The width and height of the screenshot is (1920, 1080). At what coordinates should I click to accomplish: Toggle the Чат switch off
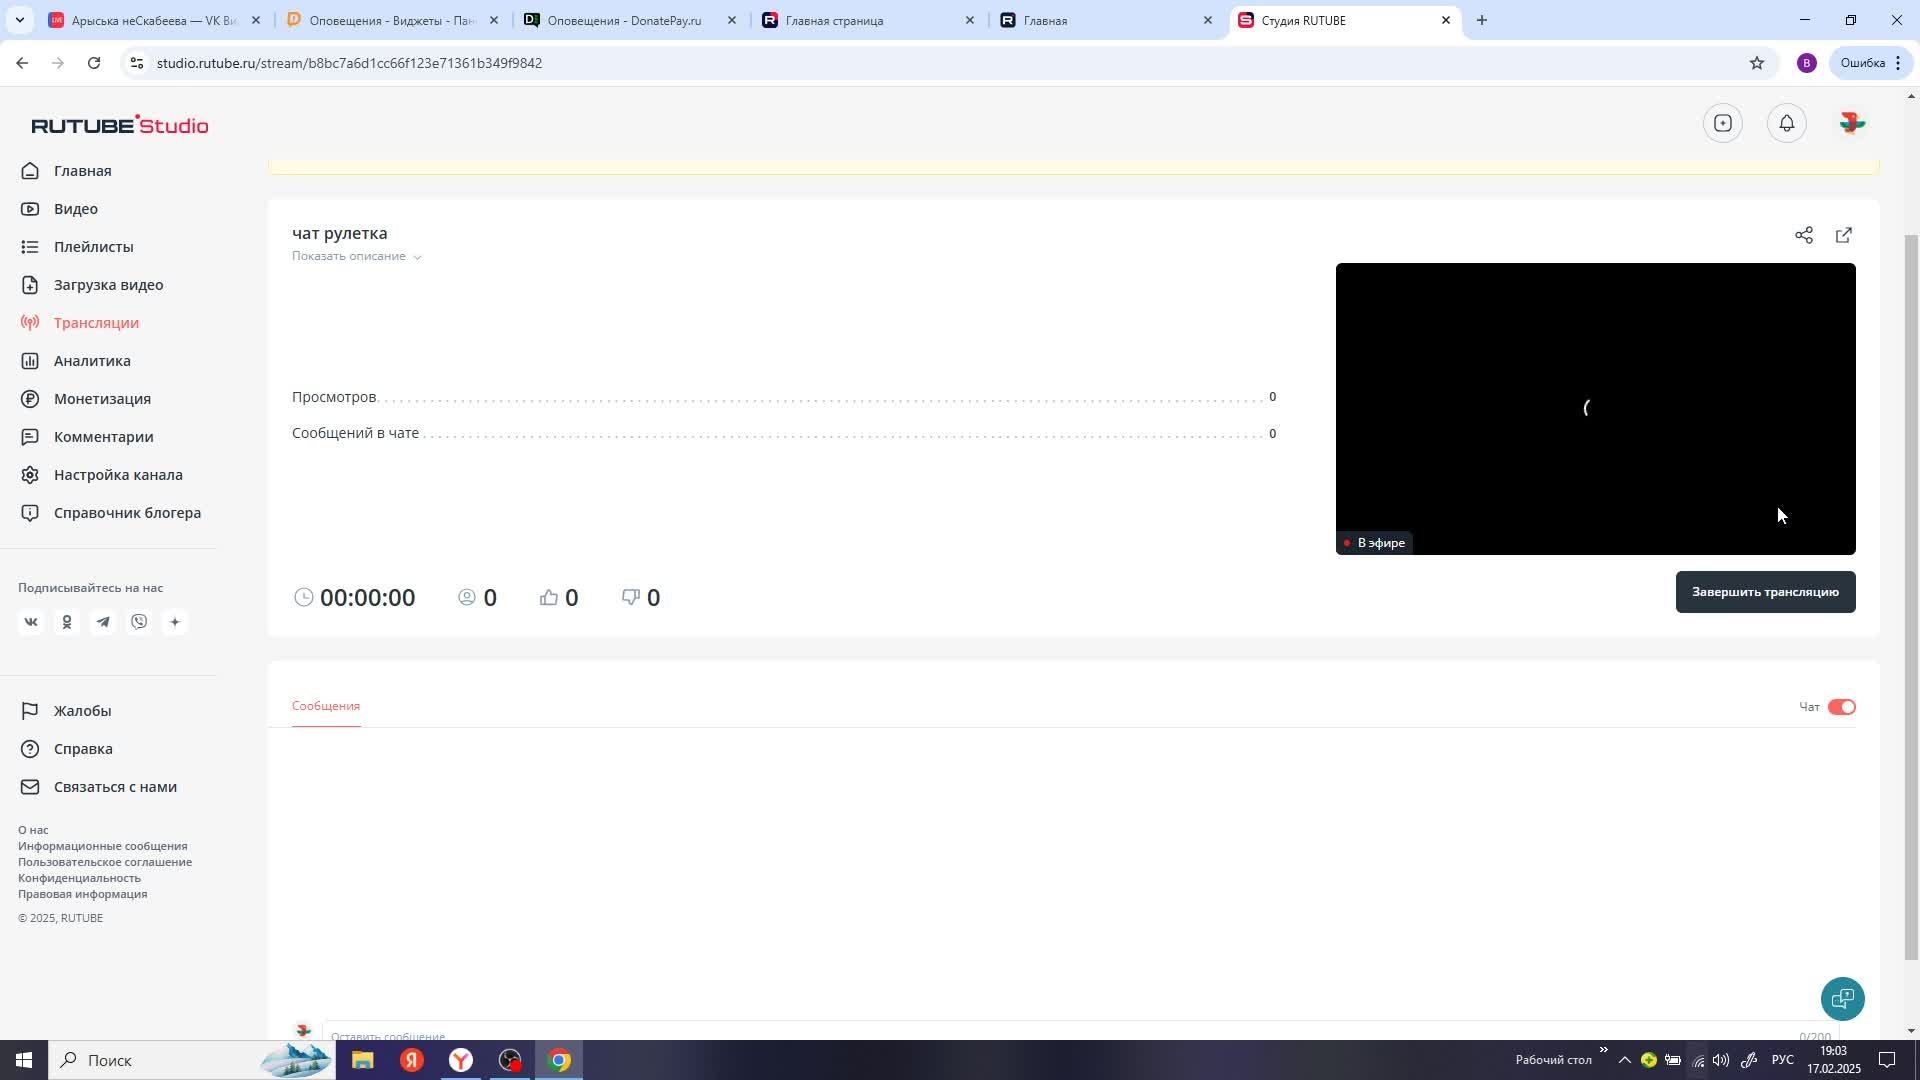click(1841, 707)
